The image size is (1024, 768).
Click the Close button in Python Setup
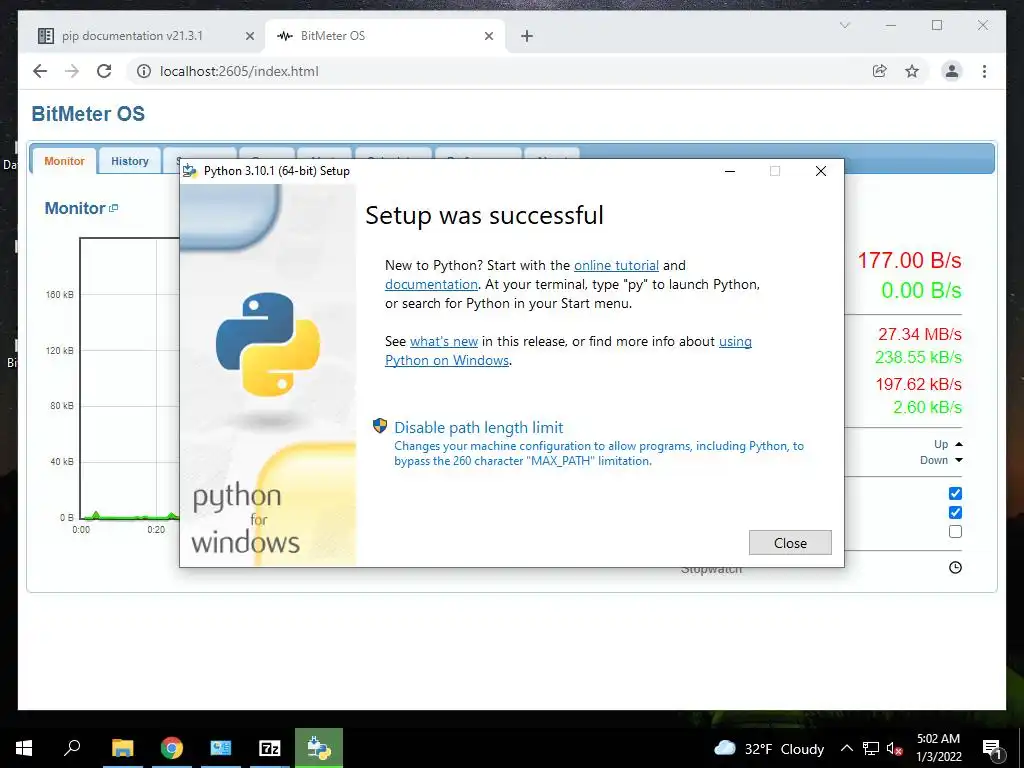[x=790, y=543]
